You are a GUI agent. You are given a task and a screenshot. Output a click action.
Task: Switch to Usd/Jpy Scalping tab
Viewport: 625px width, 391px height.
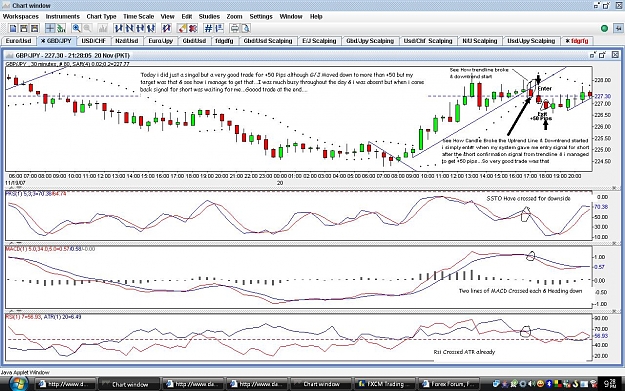pos(531,41)
